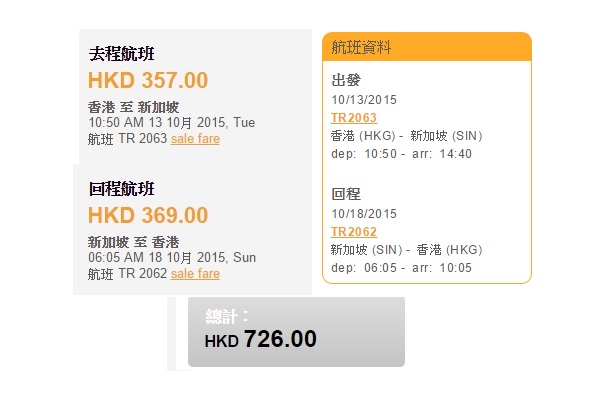Open the outbound flight sale fare link
The image size is (600, 402).
pos(195,138)
